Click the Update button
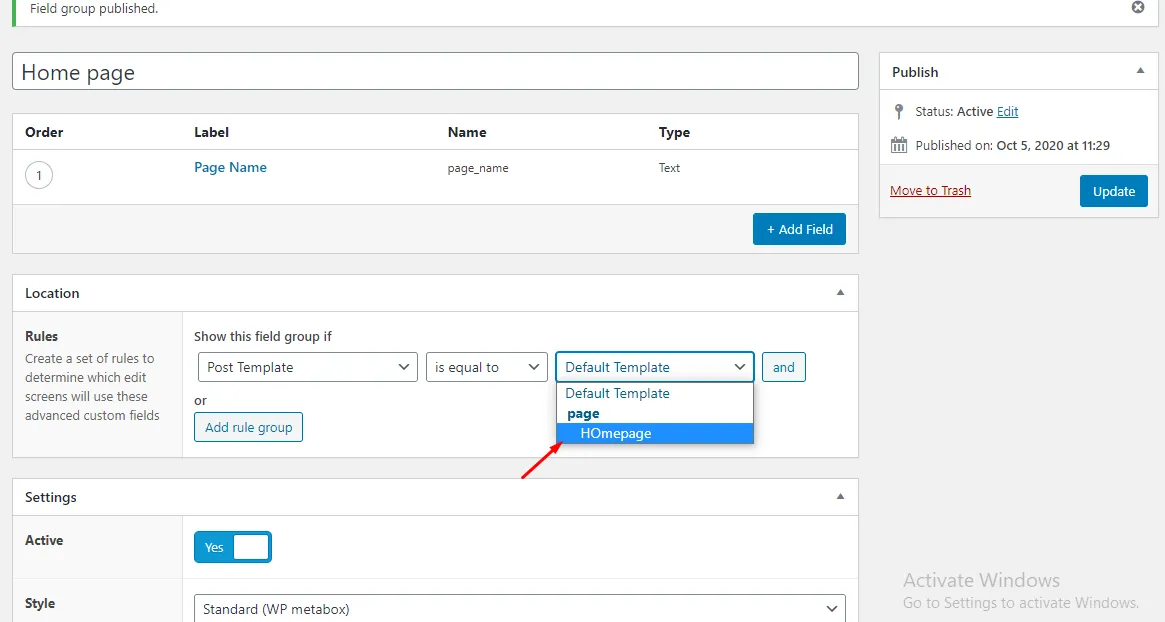 (x=1114, y=190)
